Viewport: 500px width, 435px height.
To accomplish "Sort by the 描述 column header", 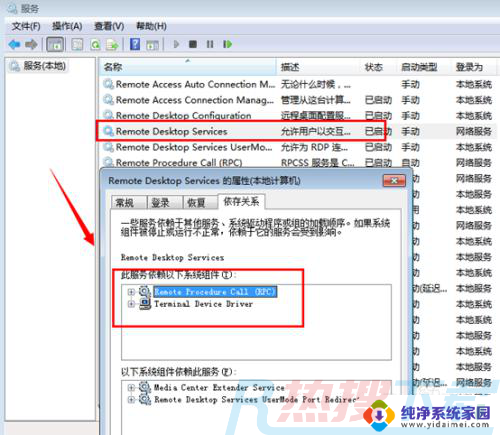I will coord(318,67).
